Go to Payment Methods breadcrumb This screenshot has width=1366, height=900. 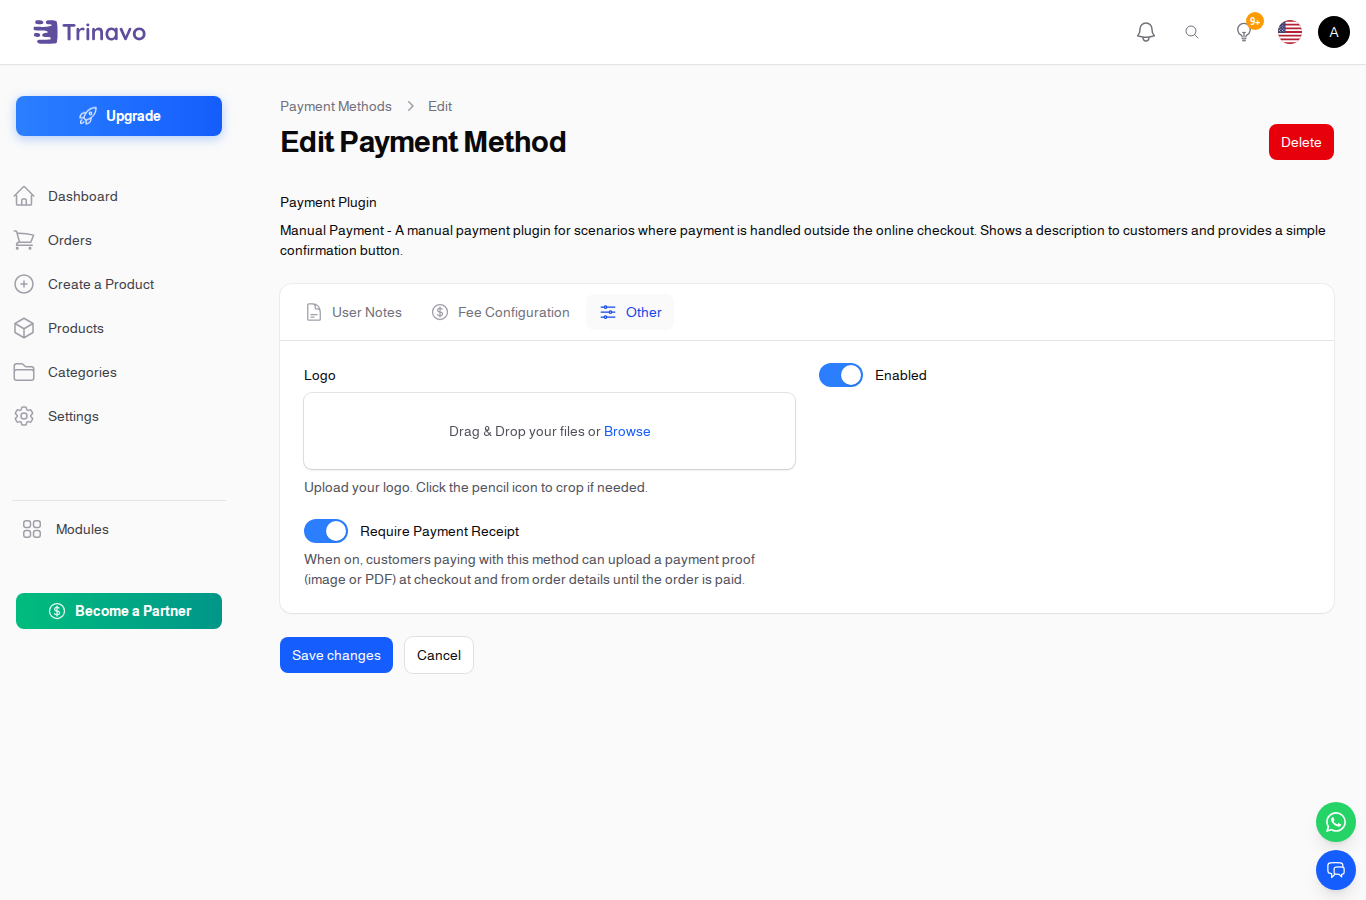pos(336,106)
